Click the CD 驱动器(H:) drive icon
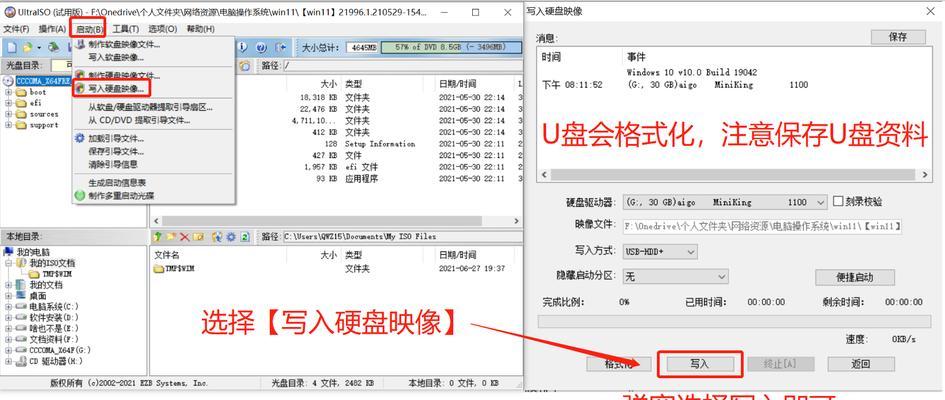The height and width of the screenshot is (400, 945). coord(20,361)
